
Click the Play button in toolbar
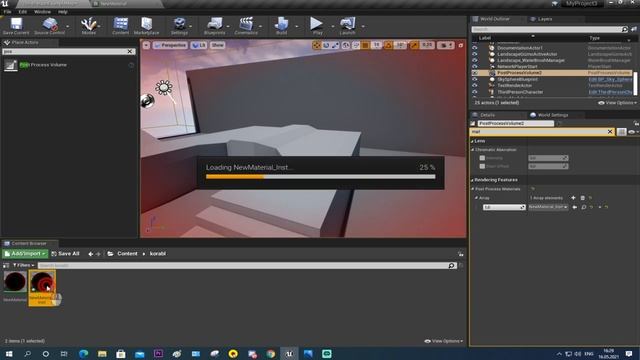click(x=317, y=26)
